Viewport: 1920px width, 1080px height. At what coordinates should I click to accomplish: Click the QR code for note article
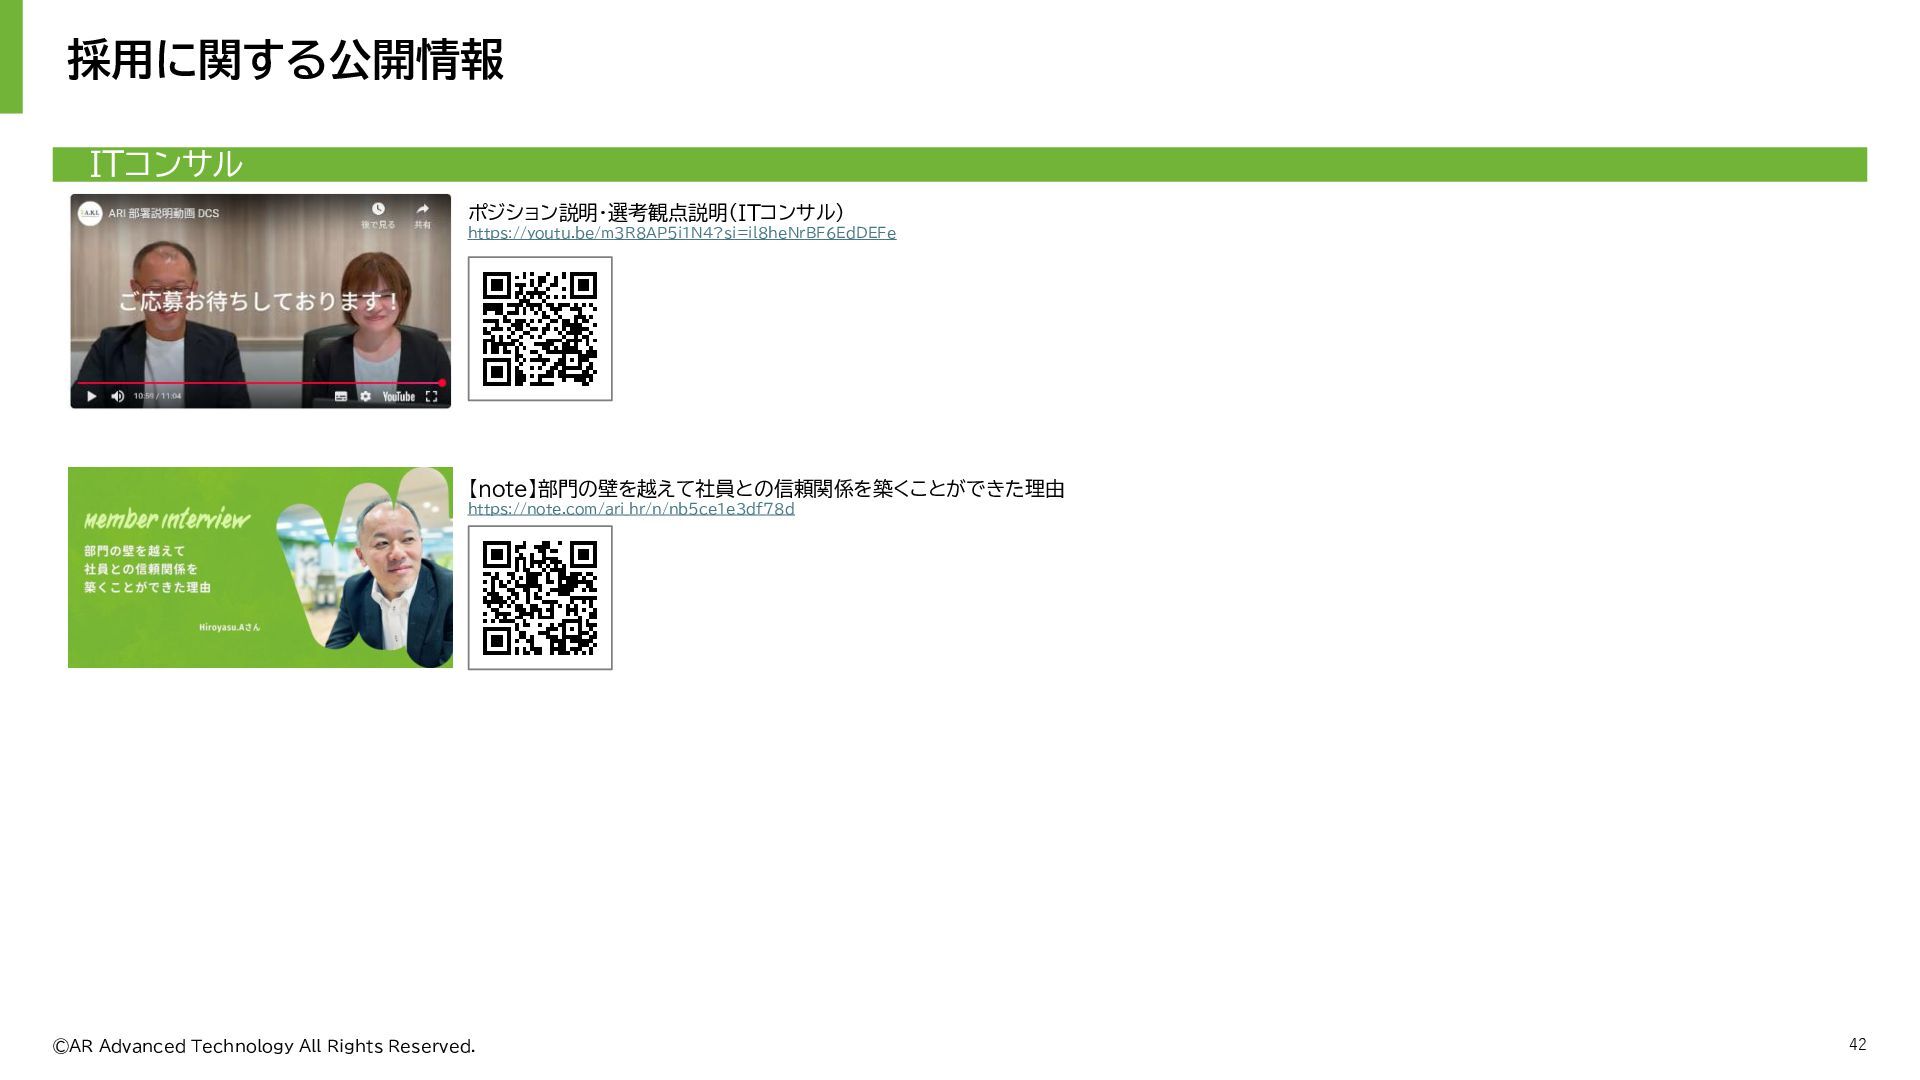(x=540, y=598)
